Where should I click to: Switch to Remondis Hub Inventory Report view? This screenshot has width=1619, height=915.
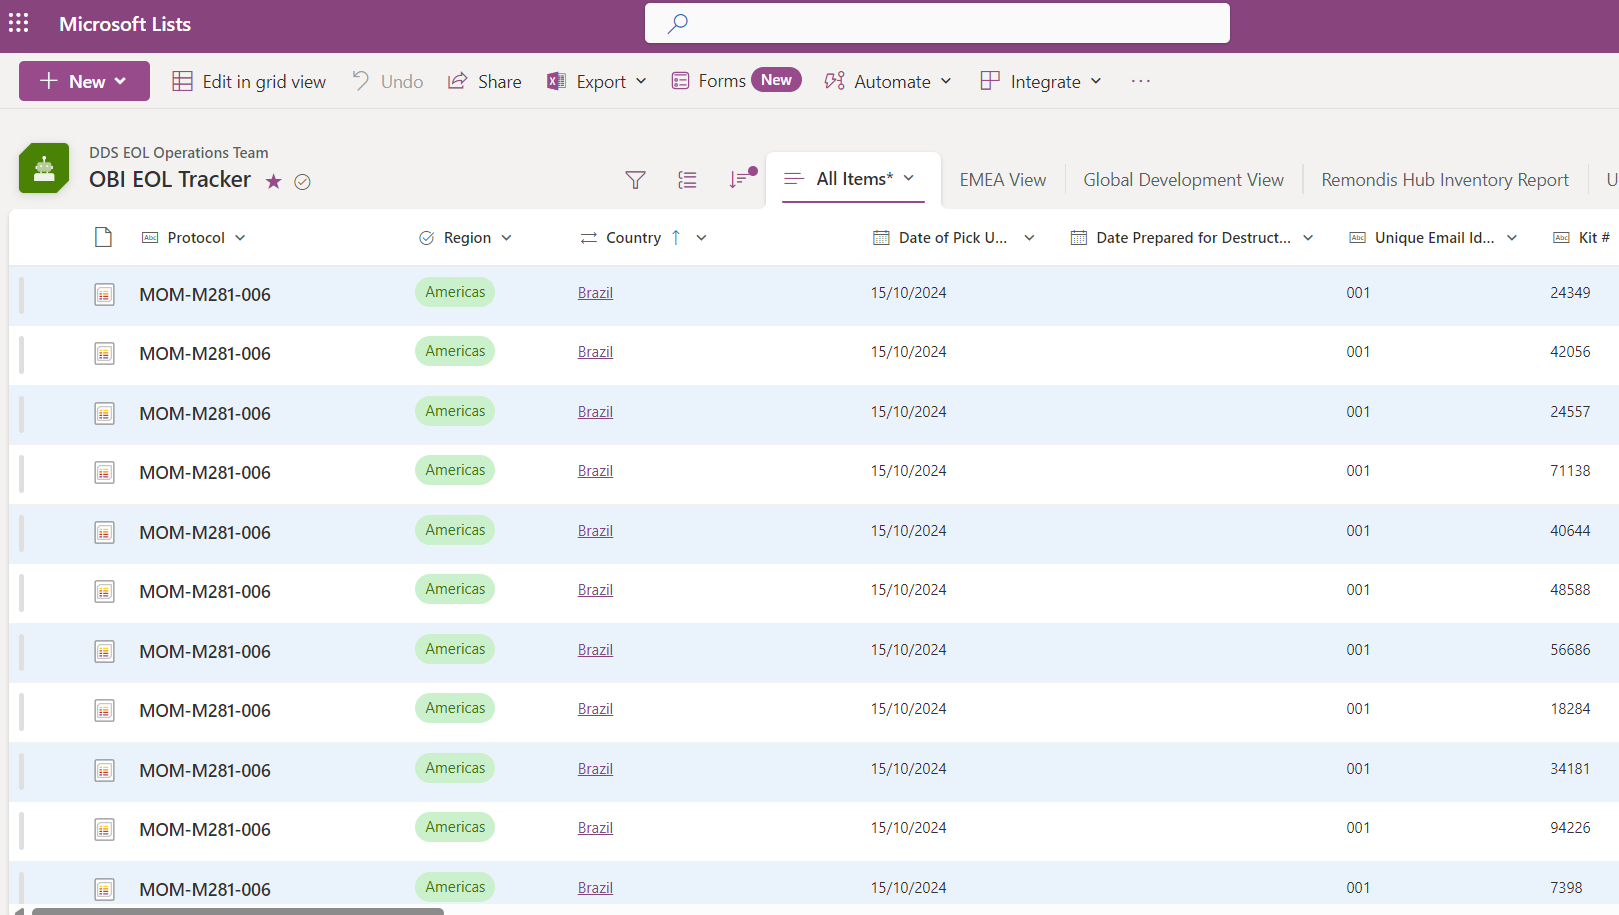[x=1445, y=180]
